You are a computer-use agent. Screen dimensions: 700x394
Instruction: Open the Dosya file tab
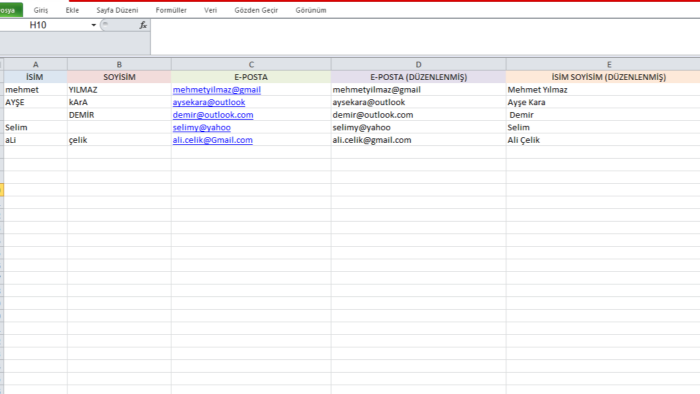pyautogui.click(x=10, y=10)
